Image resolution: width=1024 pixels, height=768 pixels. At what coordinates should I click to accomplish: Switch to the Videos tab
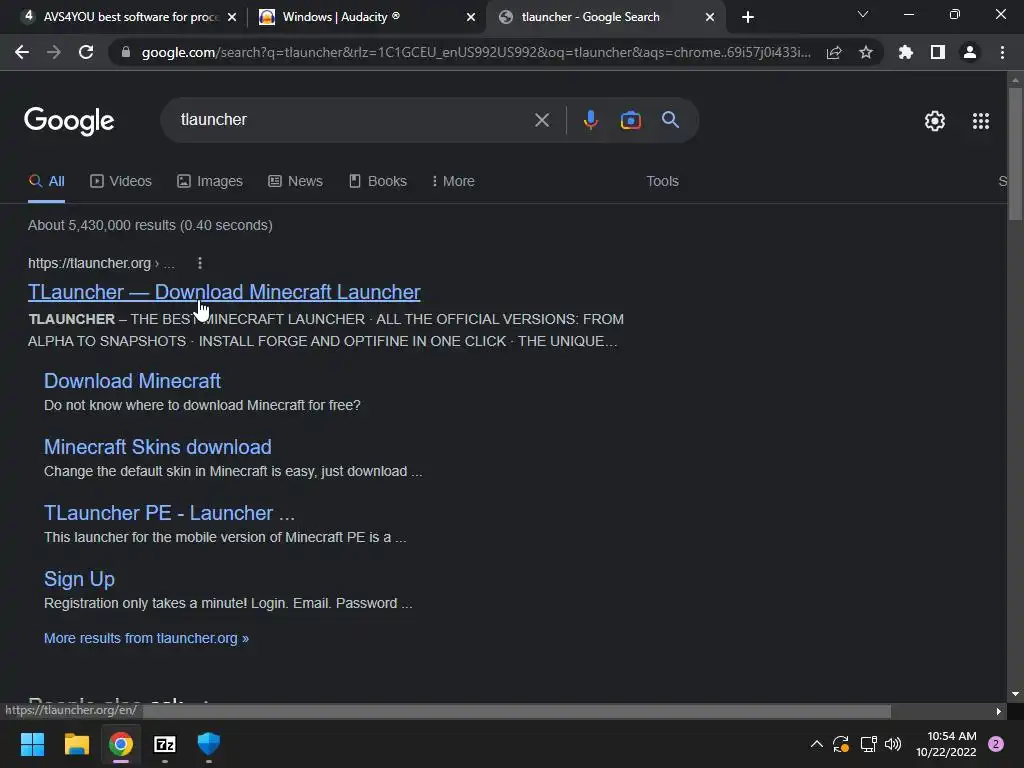121,182
